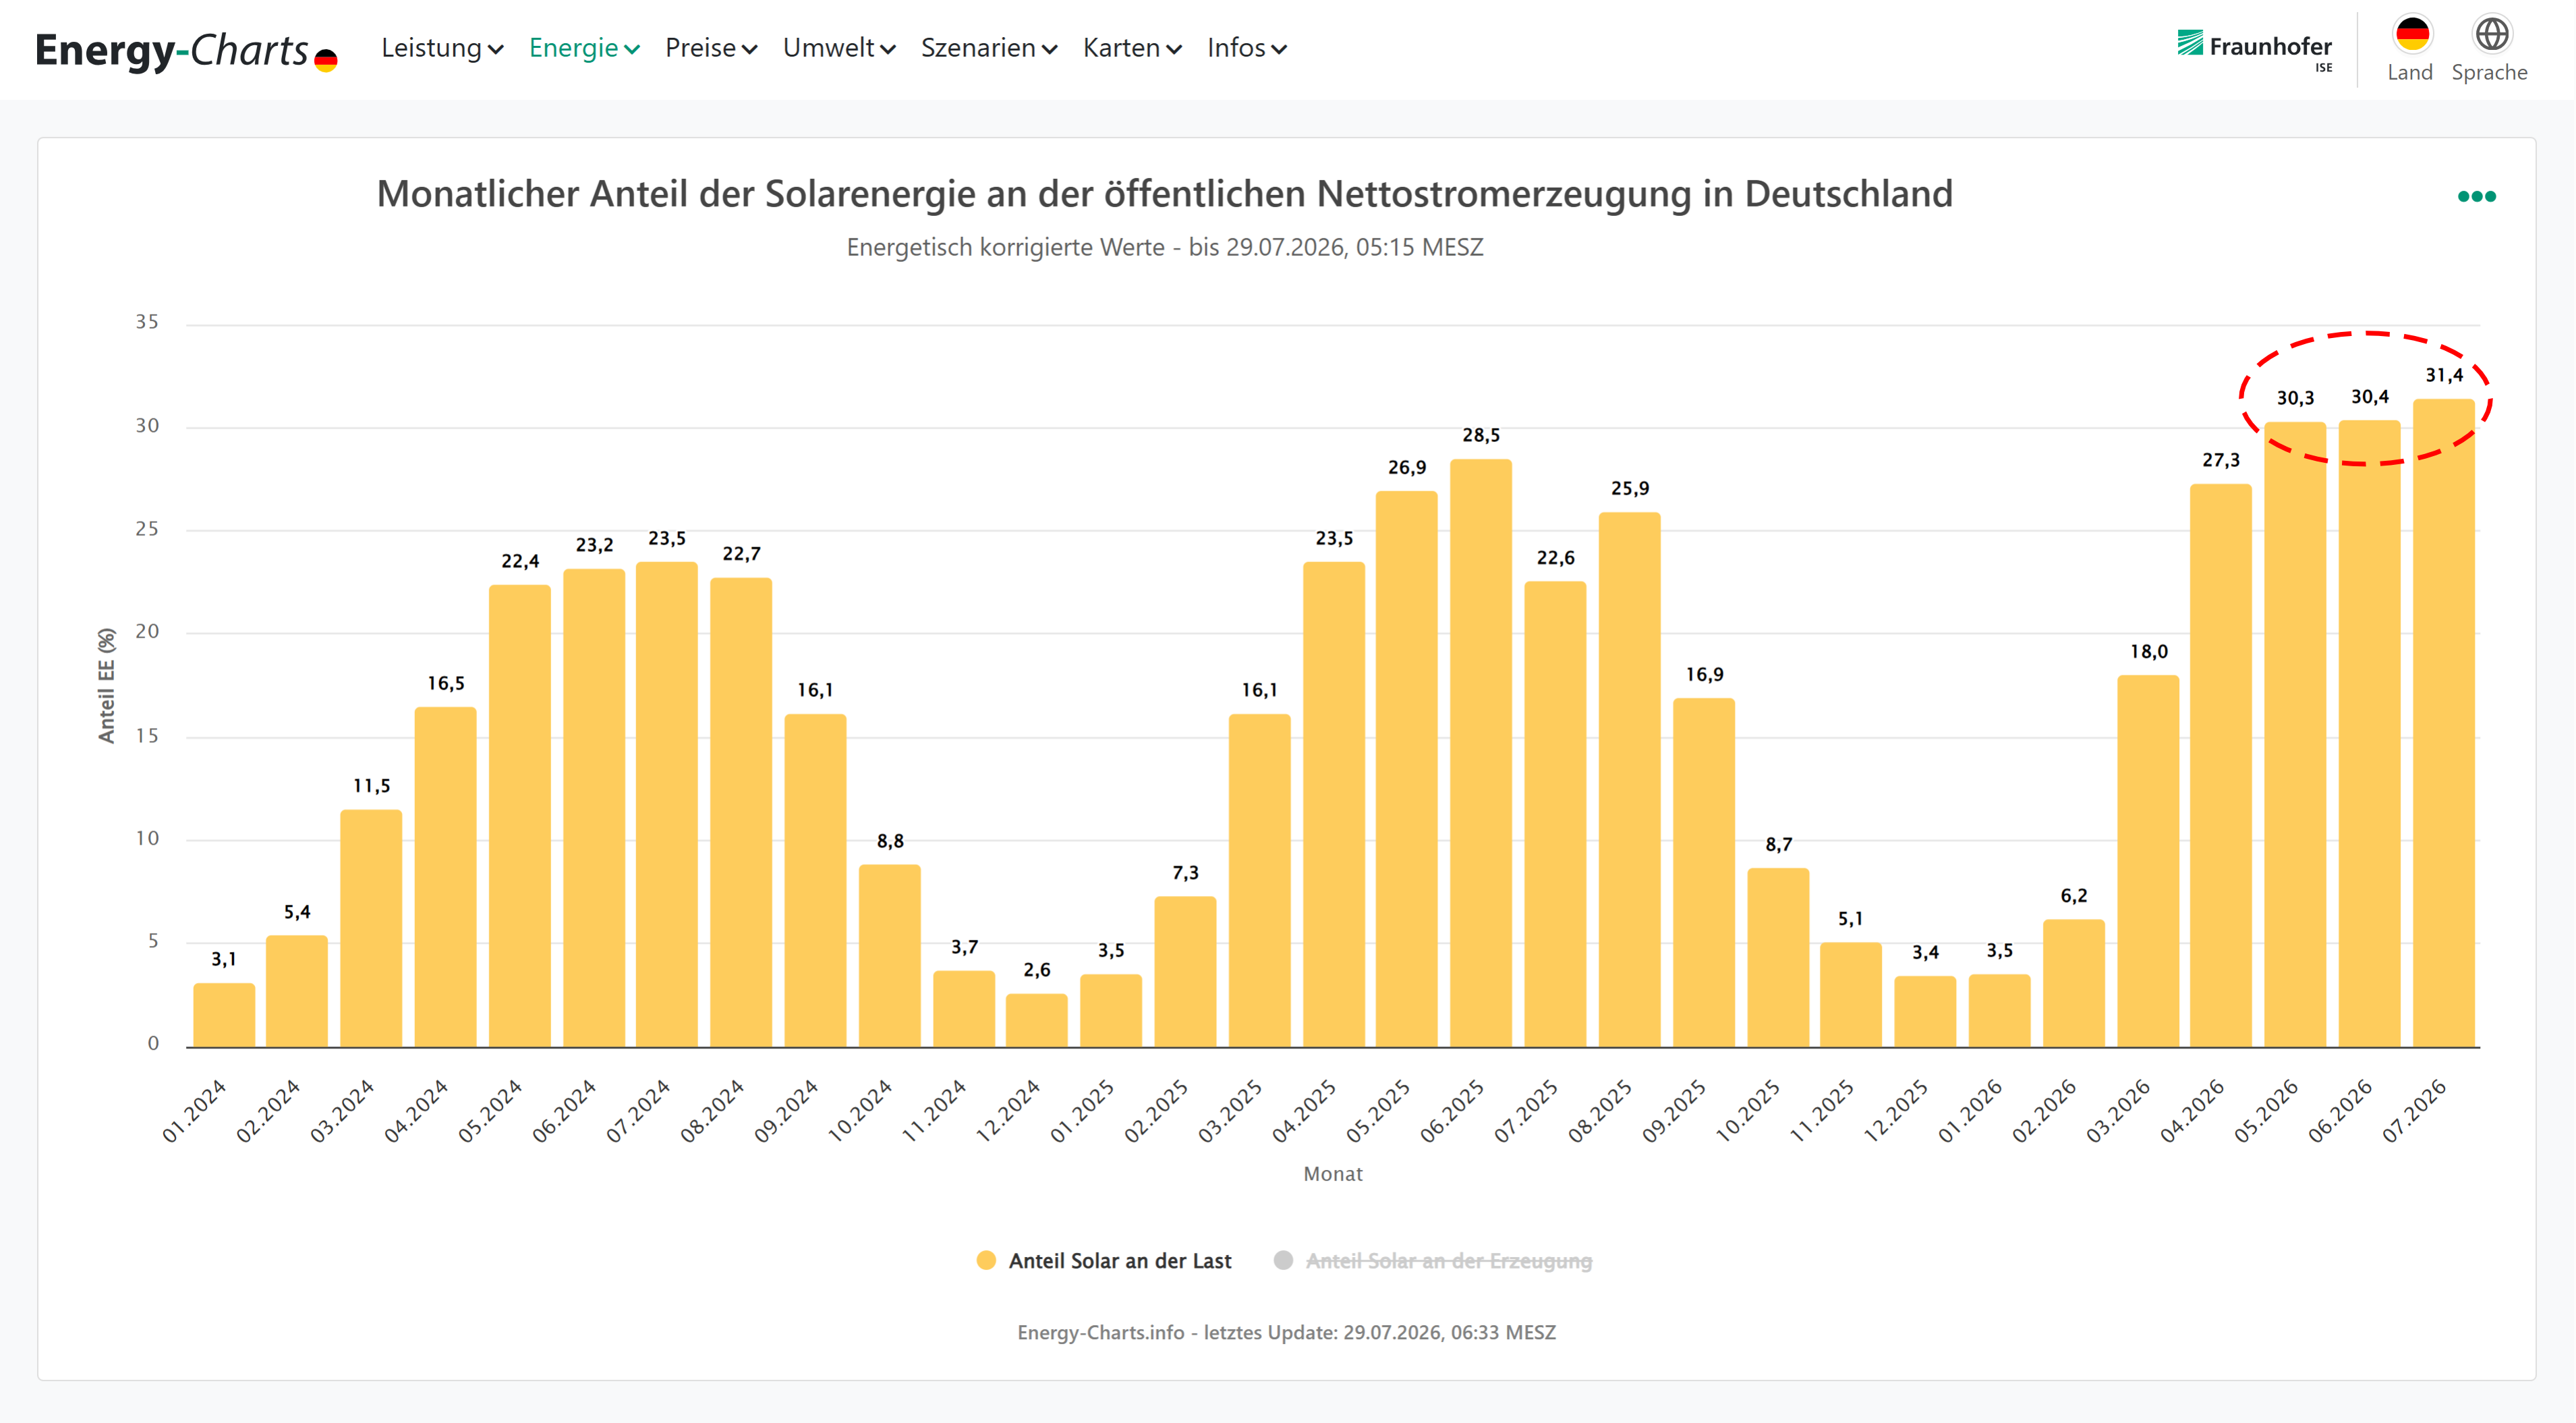Select the 12.2024 bar labeled 2,6

1036,1020
